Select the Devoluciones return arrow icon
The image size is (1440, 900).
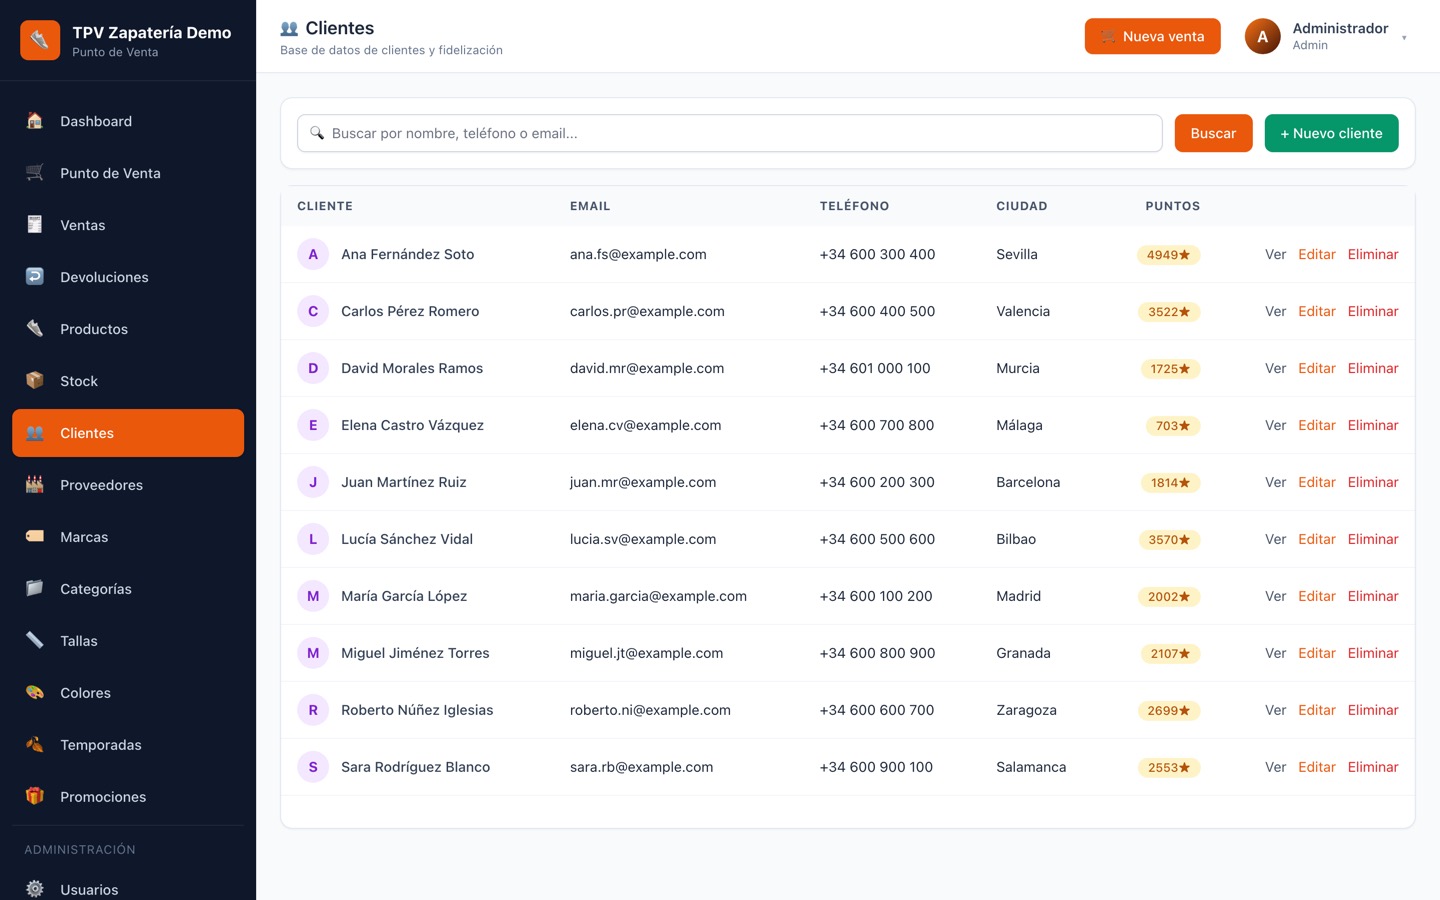point(35,277)
